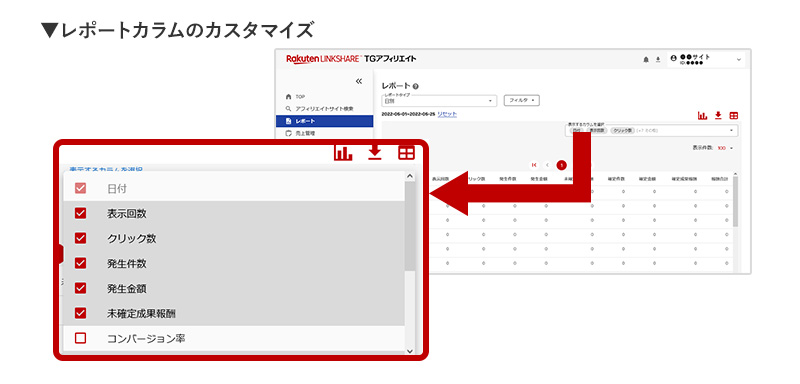Select page 1 in pagination
800x384 pixels.
pos(561,165)
